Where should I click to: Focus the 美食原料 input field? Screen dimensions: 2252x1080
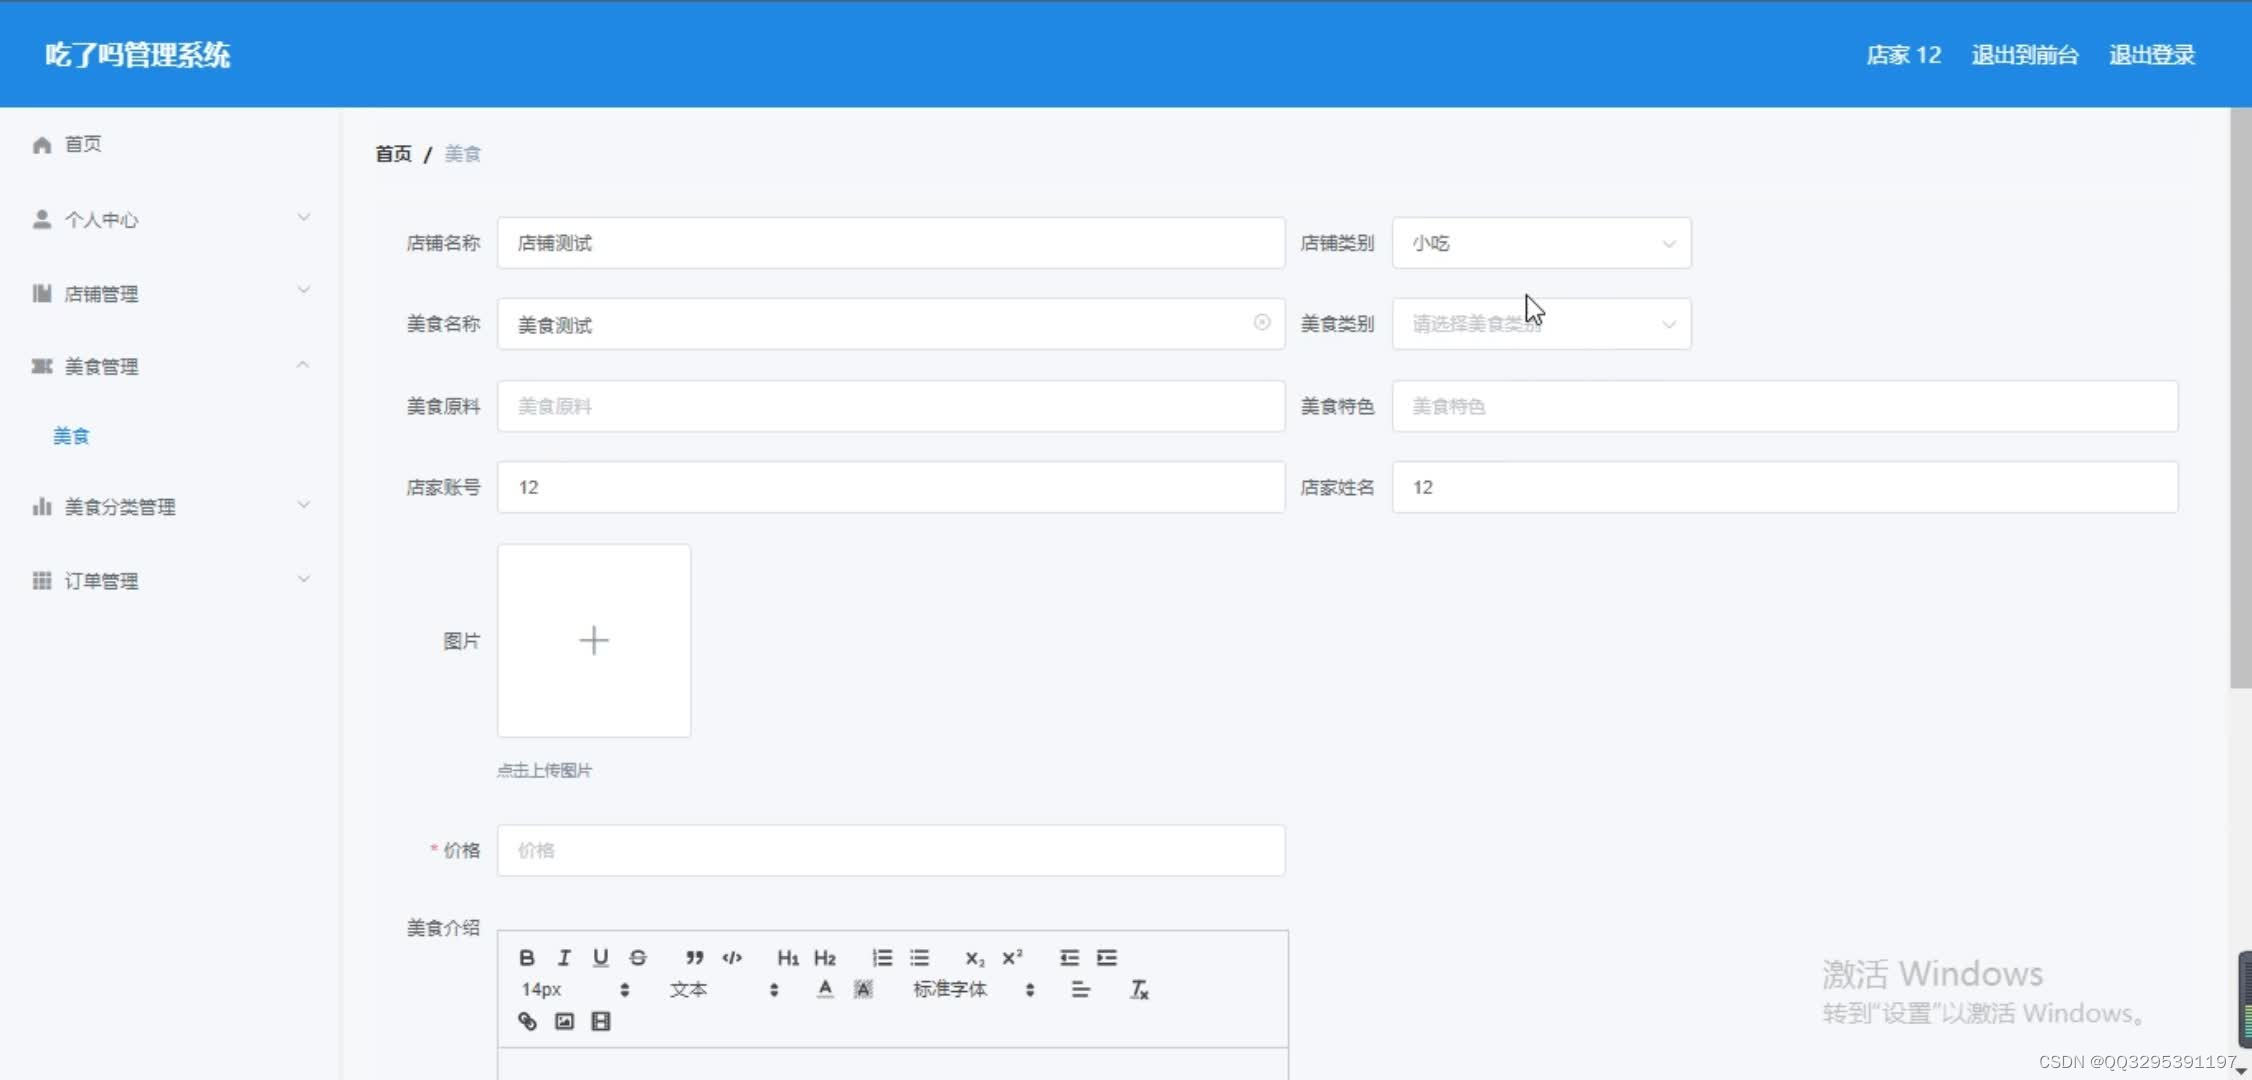891,406
